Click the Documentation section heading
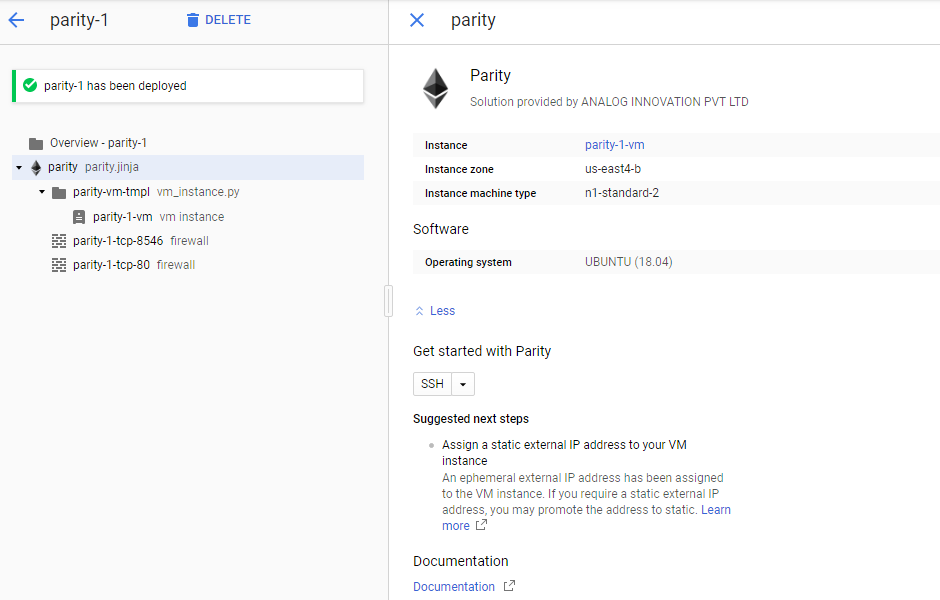 coord(460,561)
